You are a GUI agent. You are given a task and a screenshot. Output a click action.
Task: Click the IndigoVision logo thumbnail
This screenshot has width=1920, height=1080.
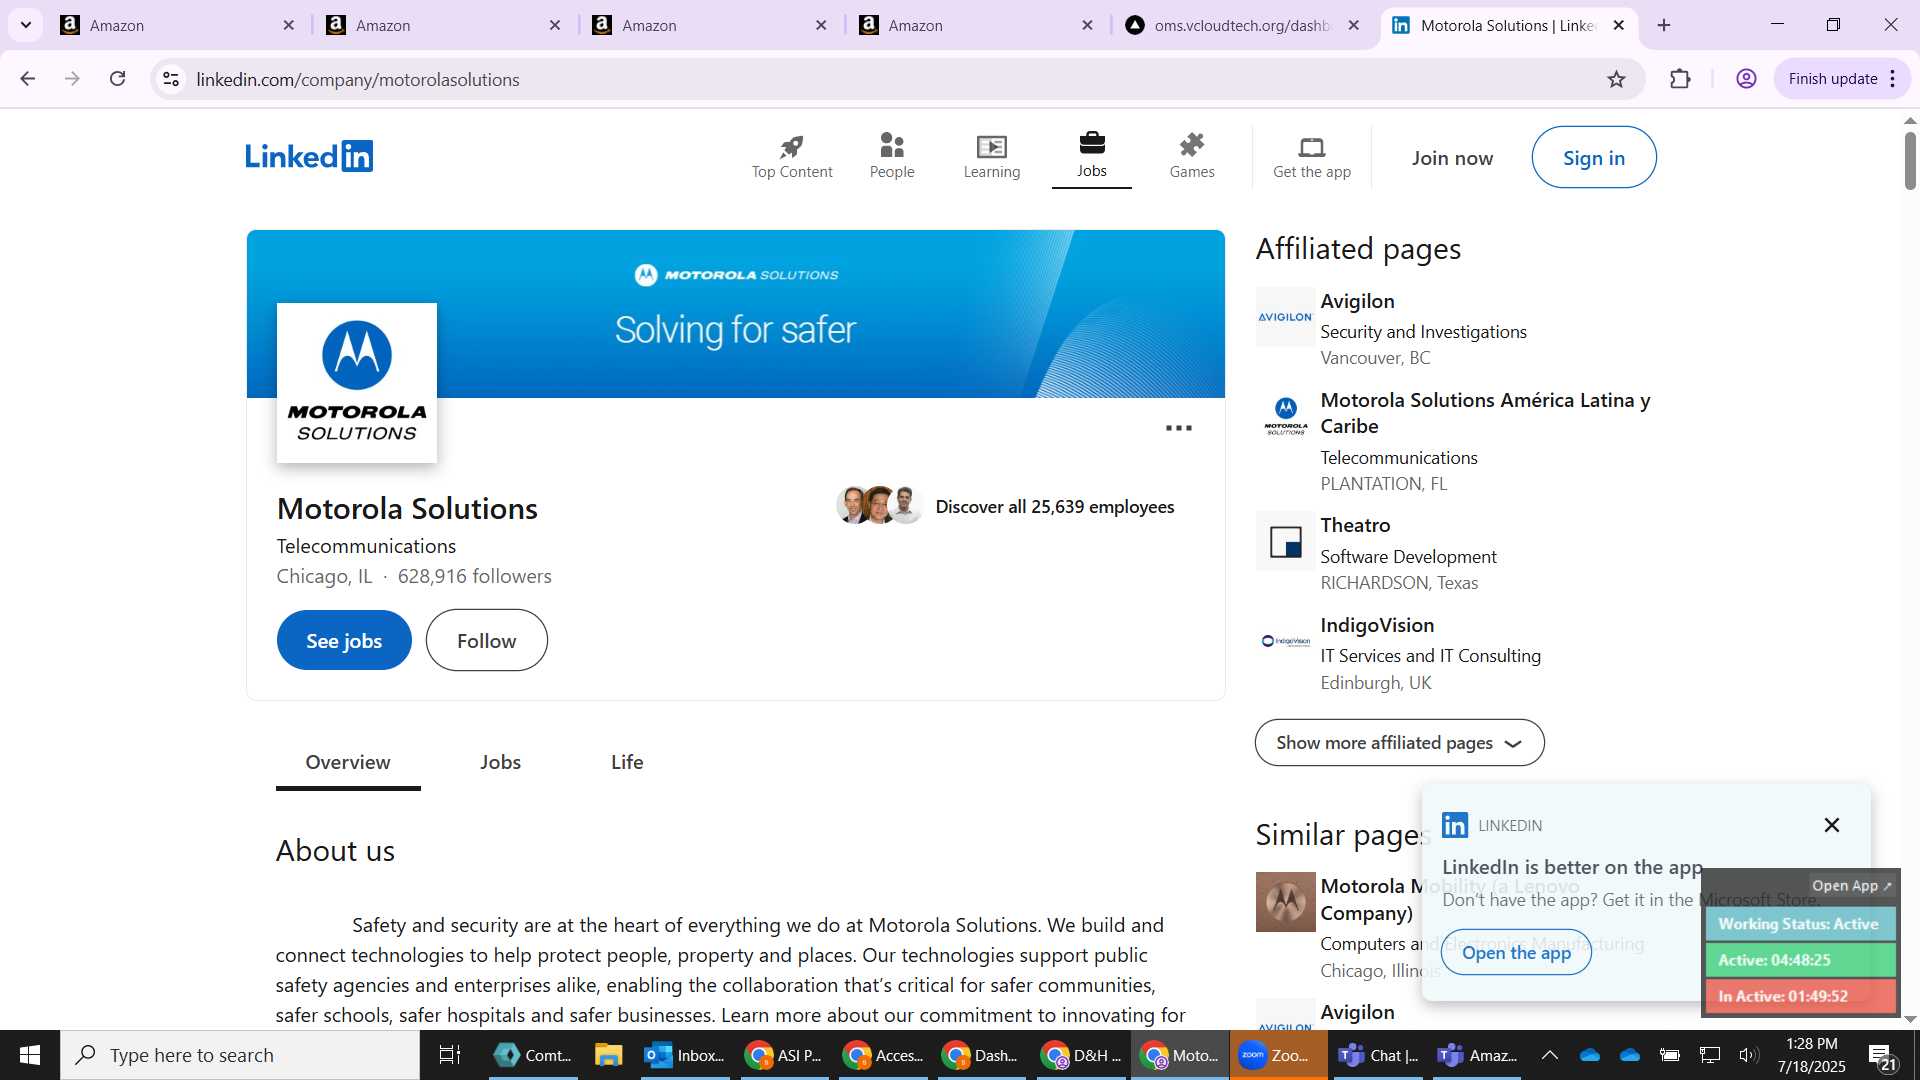click(x=1285, y=641)
